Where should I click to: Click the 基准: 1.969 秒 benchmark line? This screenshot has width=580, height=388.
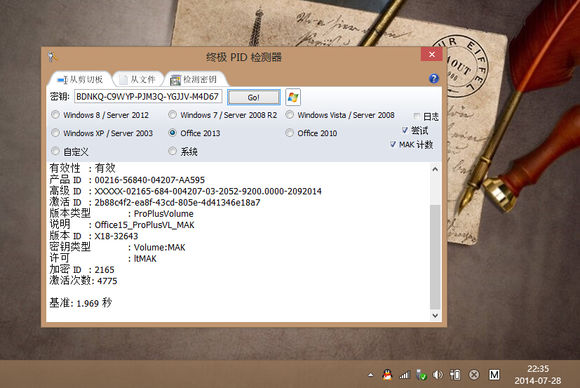click(81, 303)
